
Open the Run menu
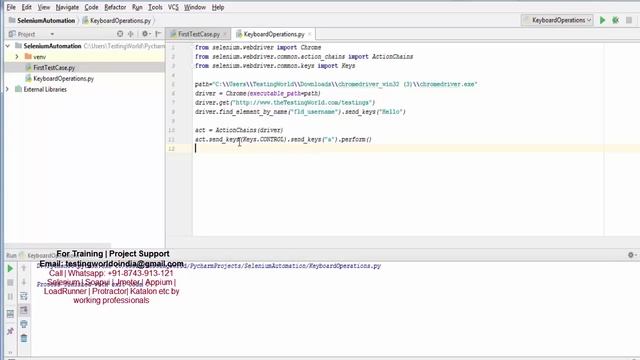137,7
